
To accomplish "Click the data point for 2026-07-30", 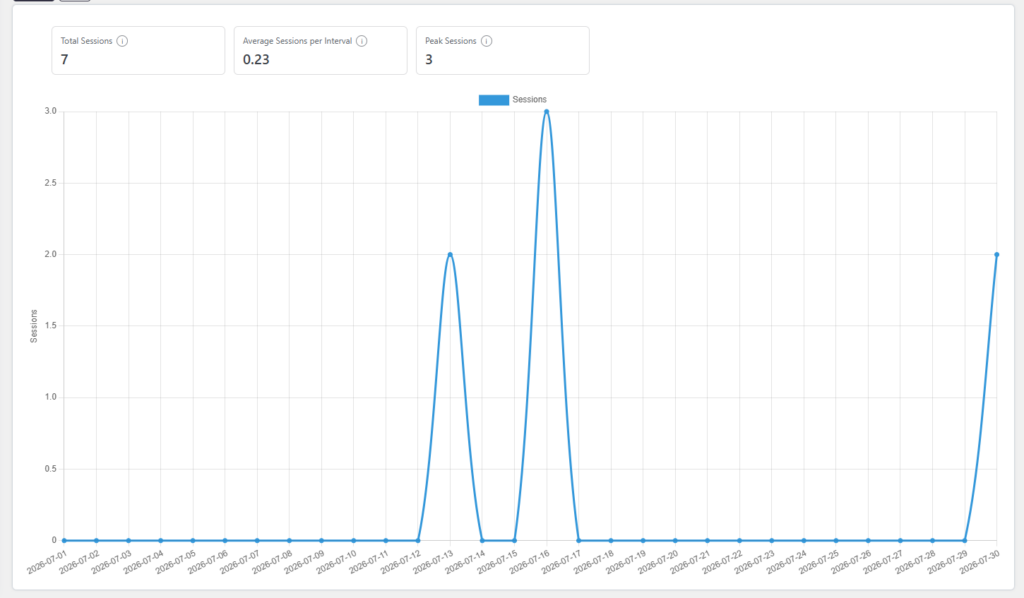I will coord(997,255).
